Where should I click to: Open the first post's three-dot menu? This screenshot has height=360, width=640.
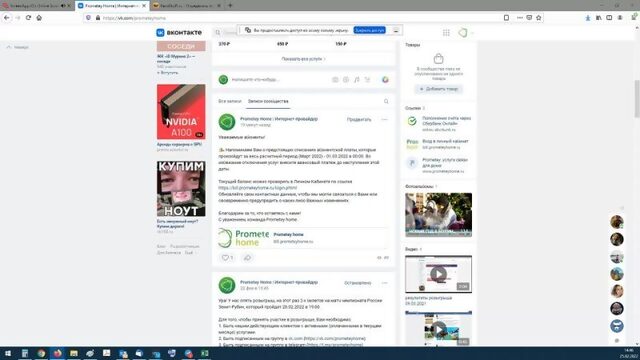[x=384, y=120]
